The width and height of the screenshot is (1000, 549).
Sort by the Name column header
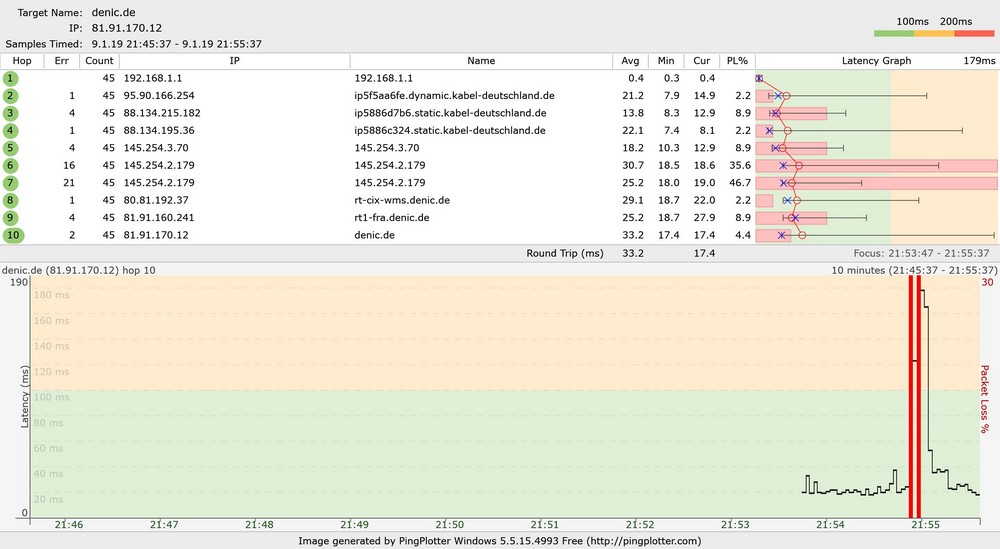click(481, 61)
